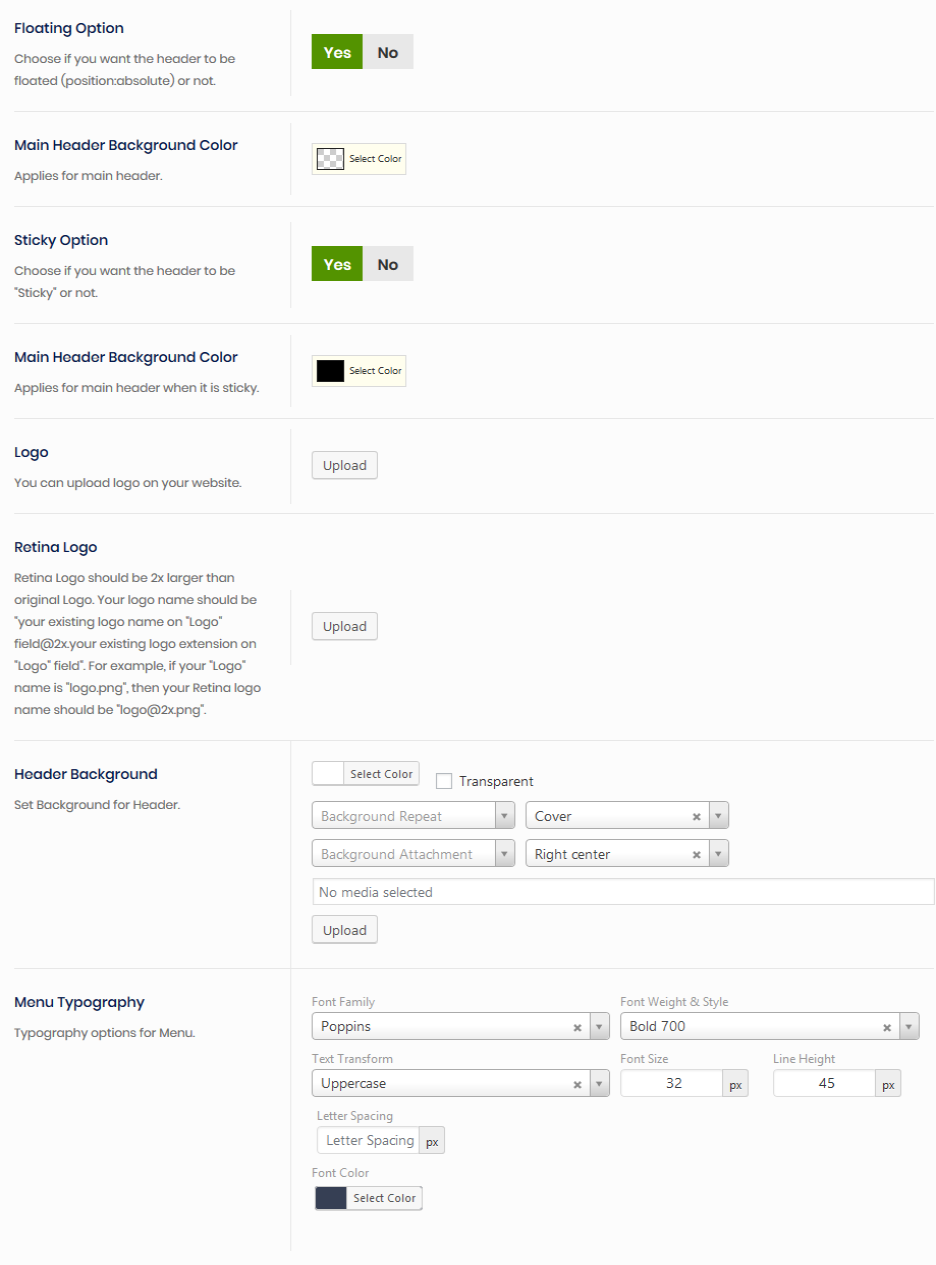Set Floating Option to No

[388, 52]
